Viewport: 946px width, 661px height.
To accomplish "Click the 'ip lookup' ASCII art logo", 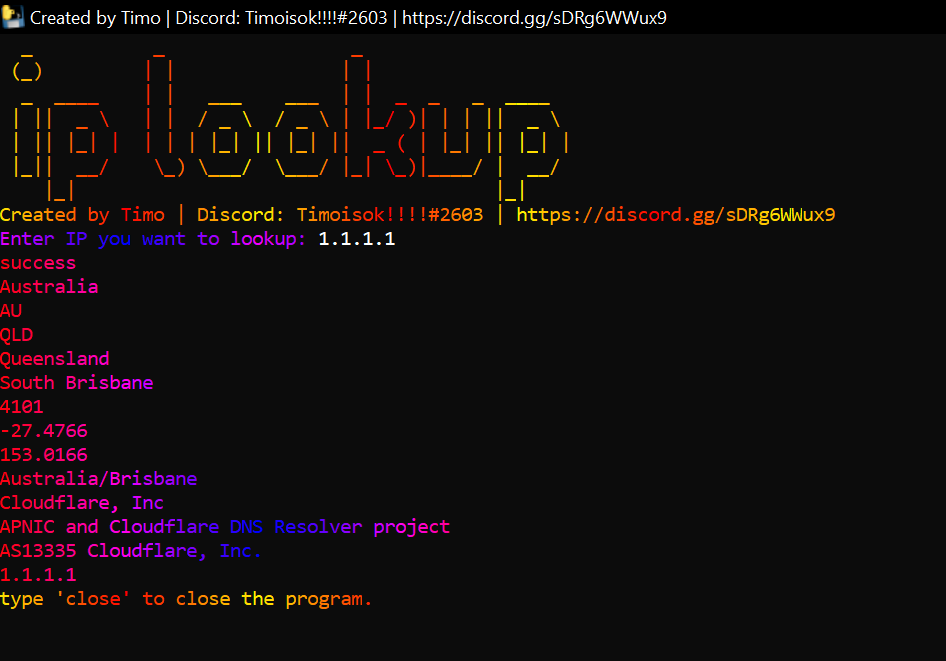I will click(x=290, y=120).
